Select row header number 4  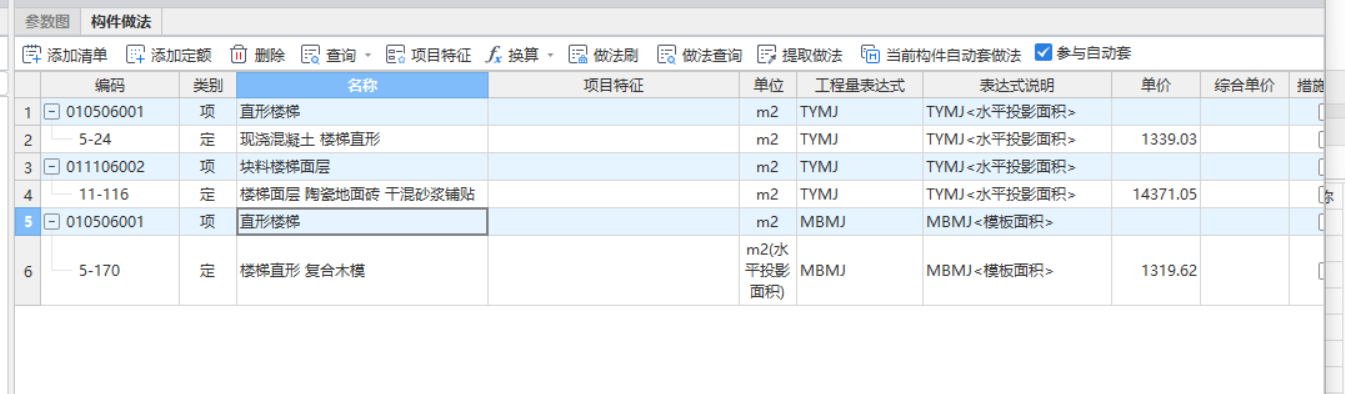pyautogui.click(x=28, y=194)
